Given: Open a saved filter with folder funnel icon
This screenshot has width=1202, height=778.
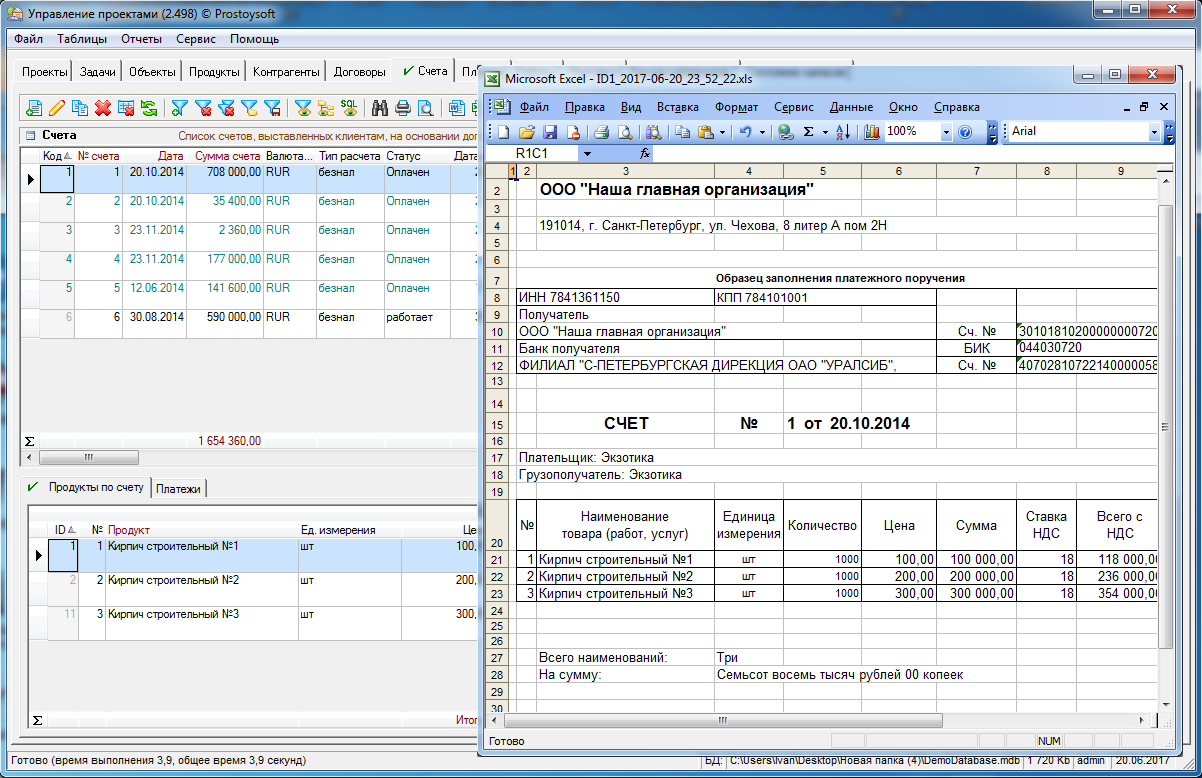Looking at the screenshot, I should 249,107.
